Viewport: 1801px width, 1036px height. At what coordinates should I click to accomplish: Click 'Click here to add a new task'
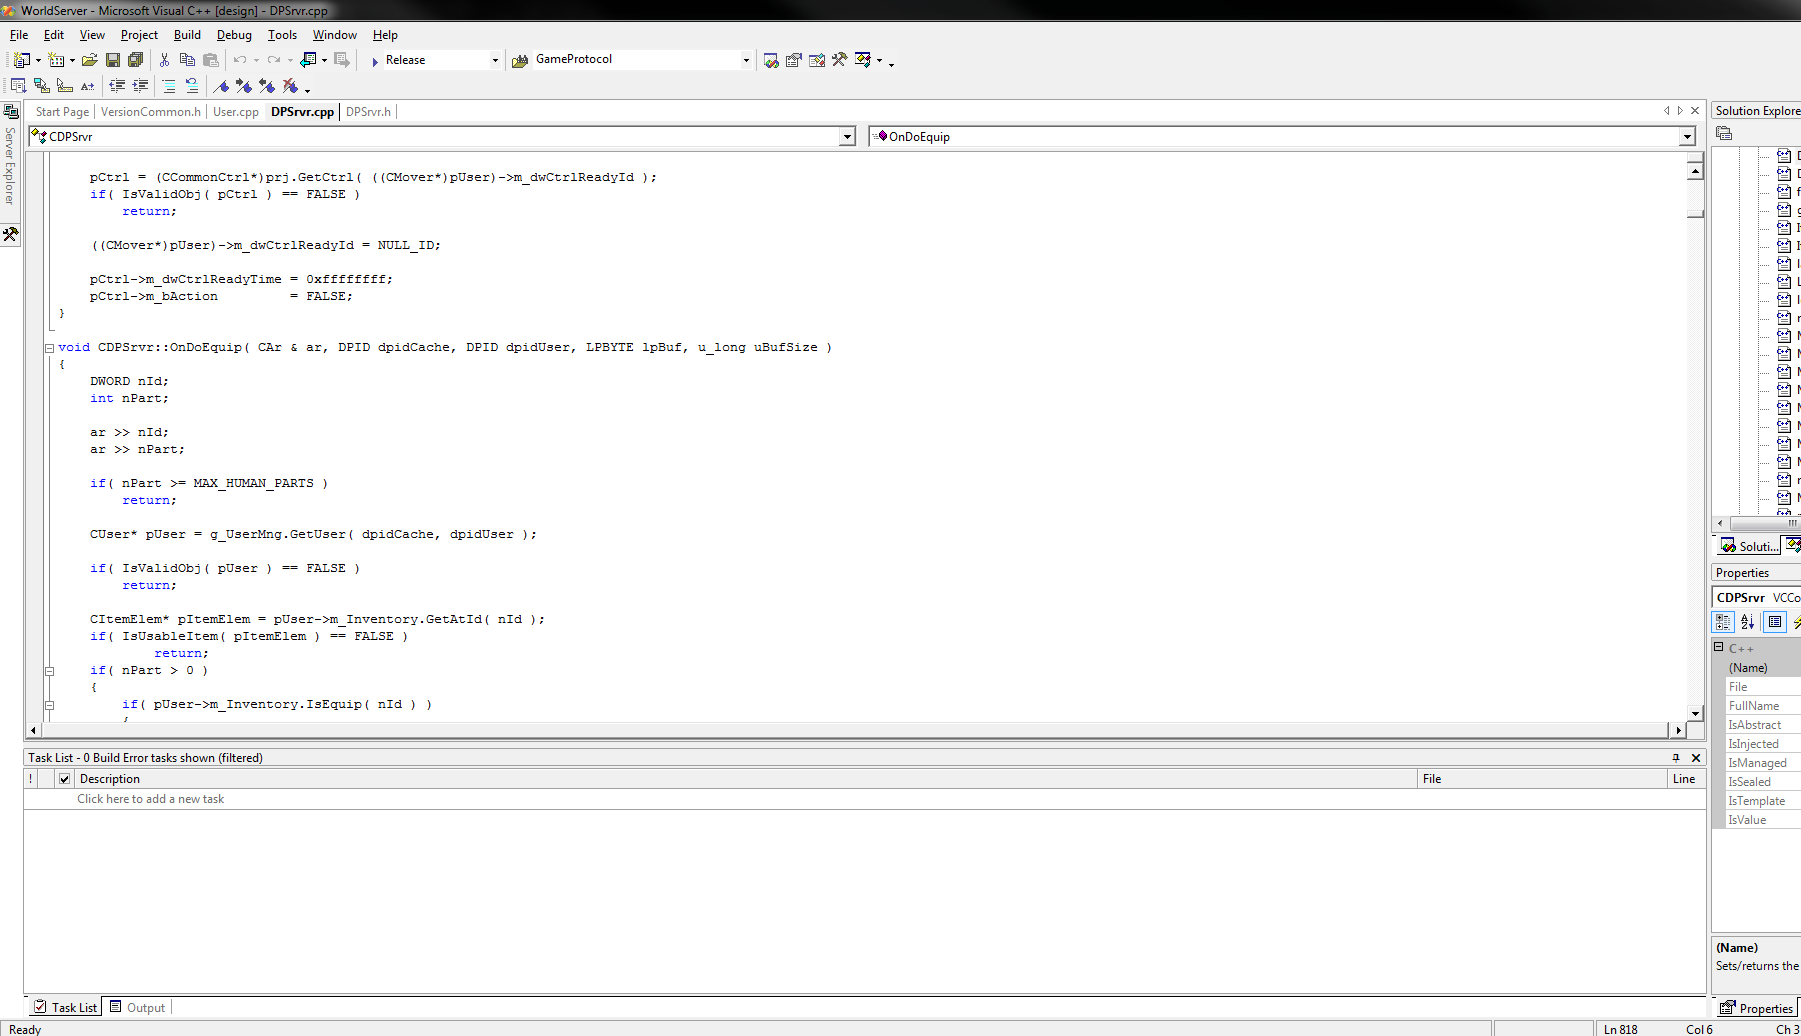click(150, 799)
